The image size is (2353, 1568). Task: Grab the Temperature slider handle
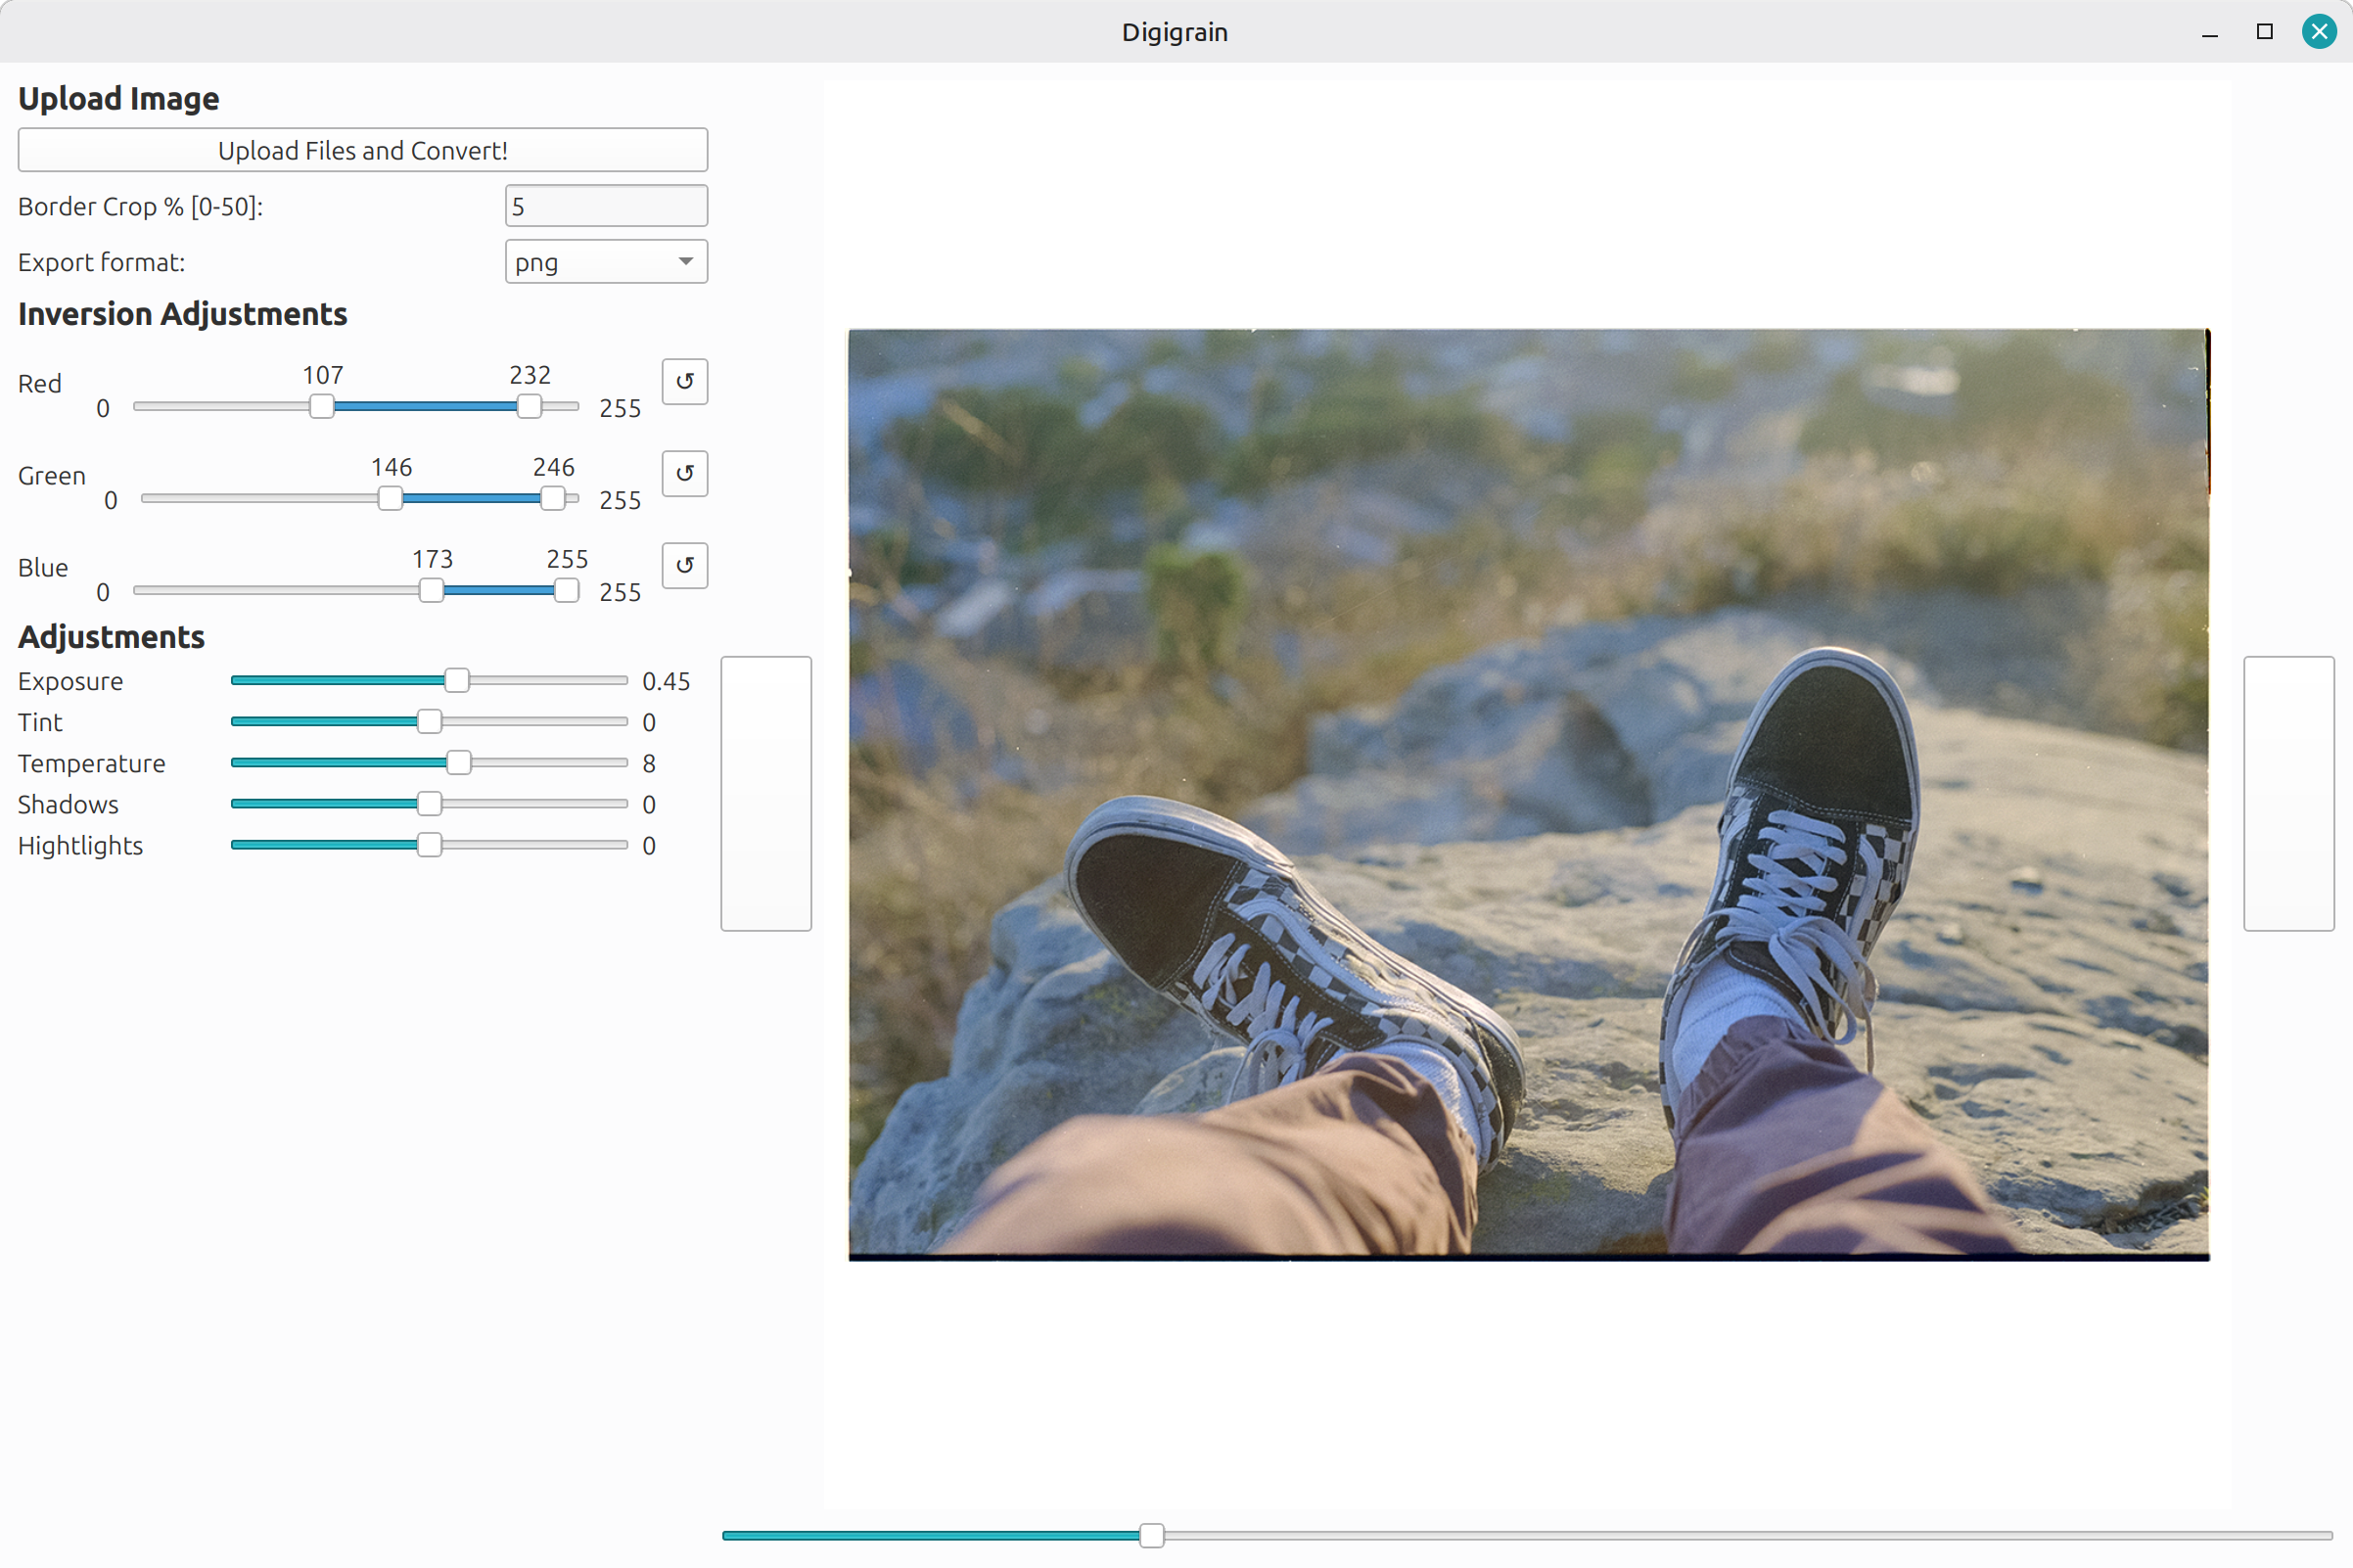coord(458,761)
